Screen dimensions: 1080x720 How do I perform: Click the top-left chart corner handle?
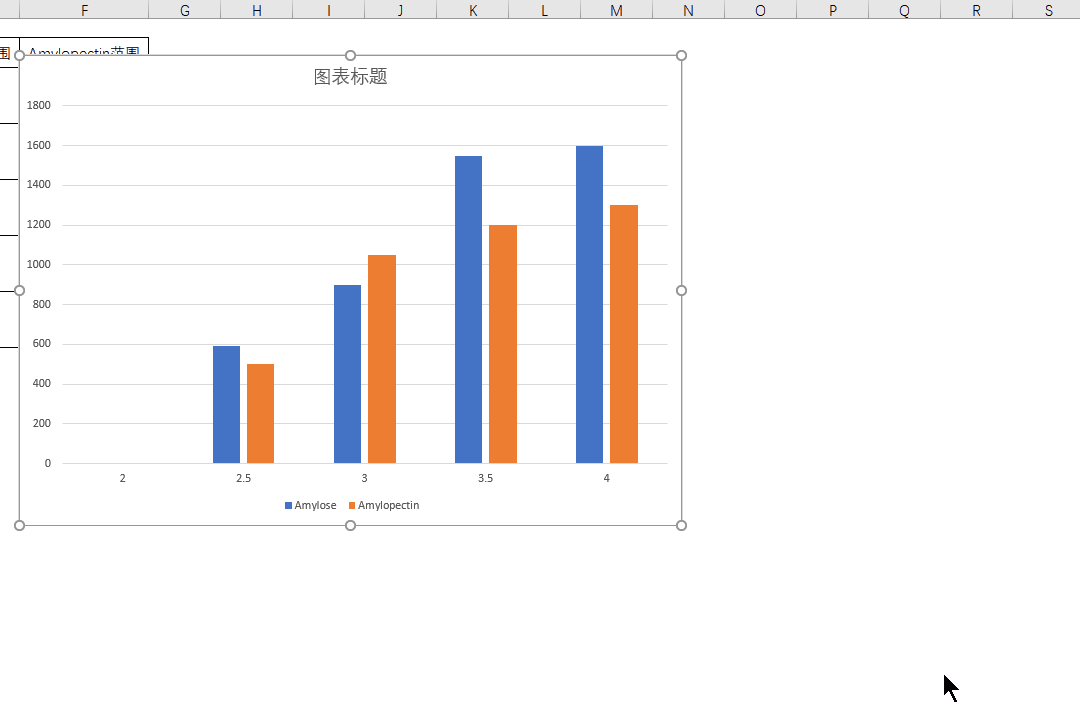click(19, 55)
